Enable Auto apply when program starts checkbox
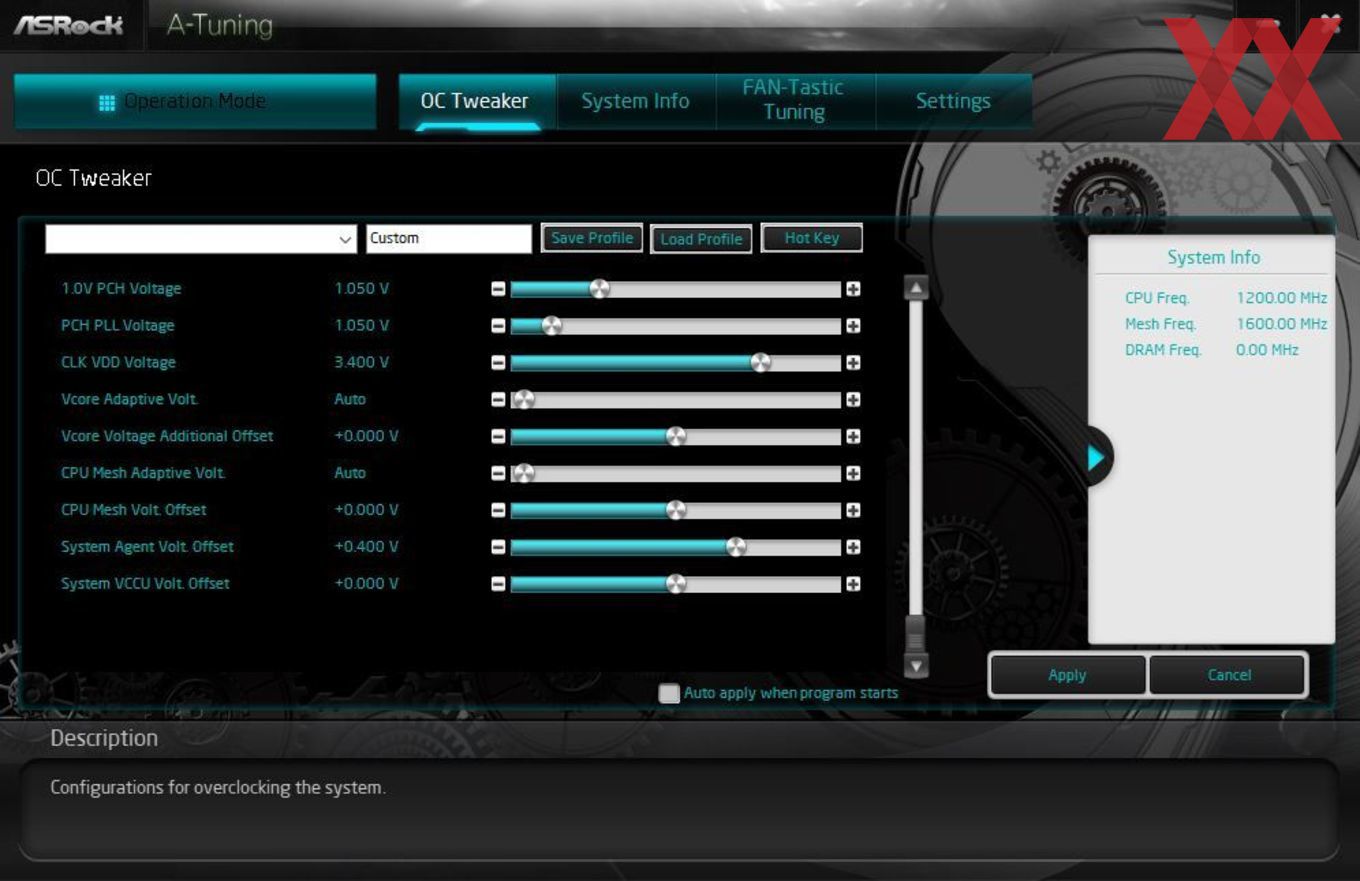This screenshot has width=1360, height=881. (669, 693)
